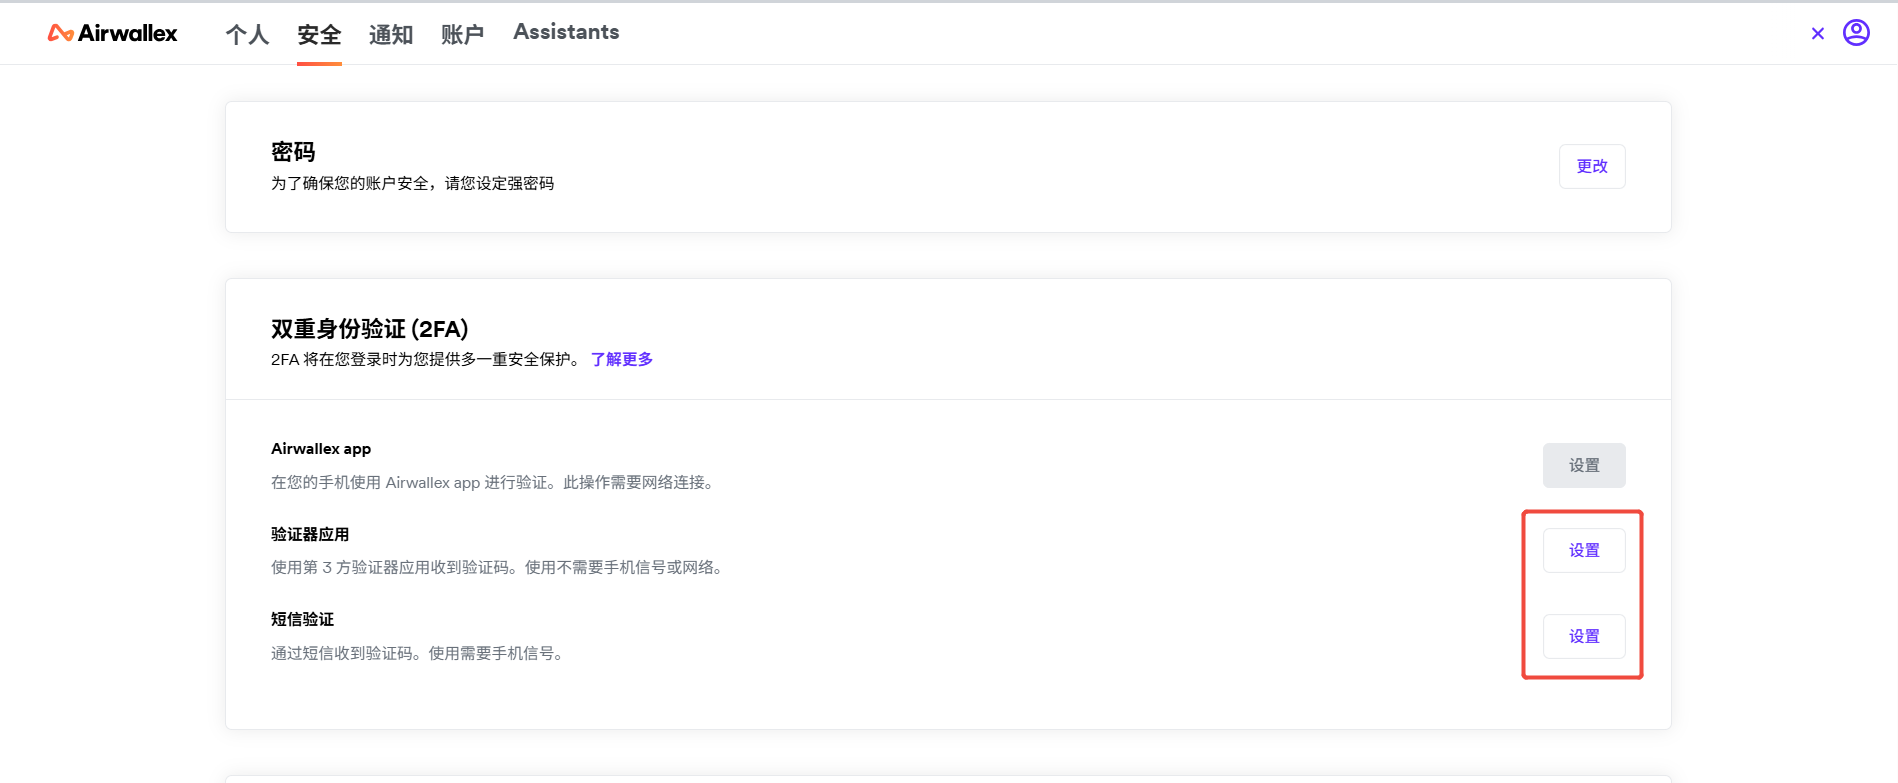Viewport: 1898px width, 783px height.
Task: Close settings with the X icon
Action: pos(1817,33)
